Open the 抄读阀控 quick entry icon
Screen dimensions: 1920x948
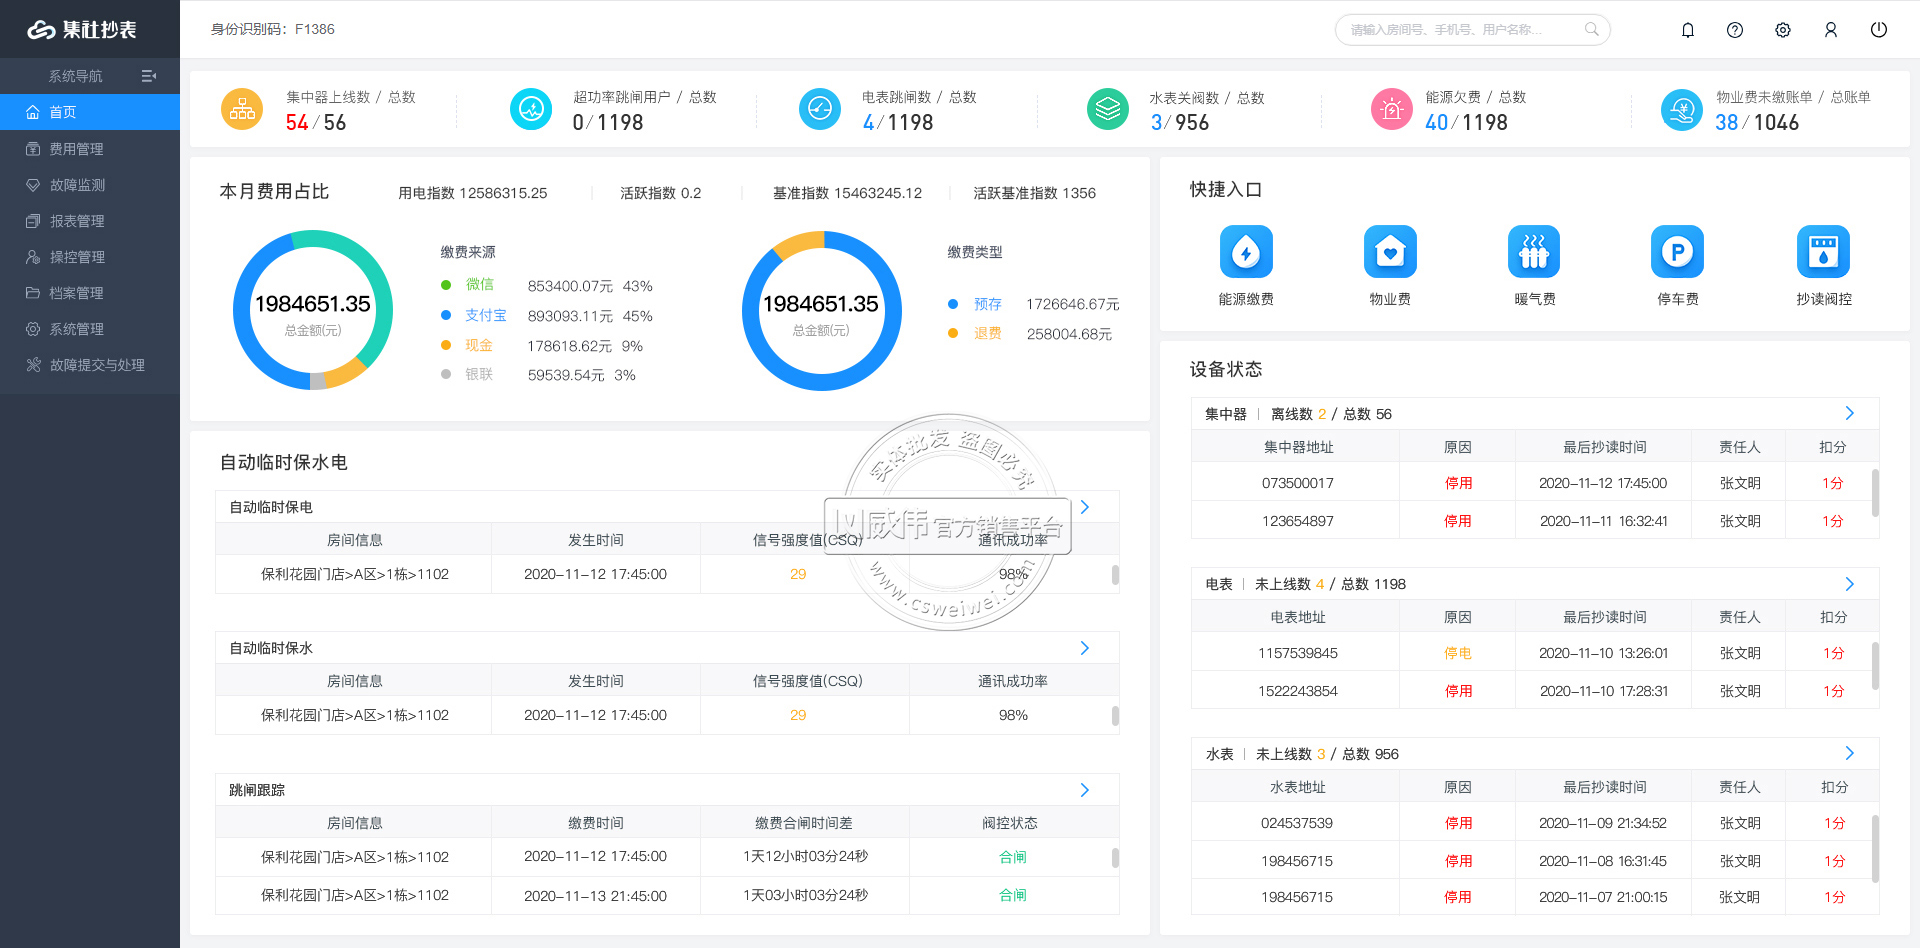1823,252
